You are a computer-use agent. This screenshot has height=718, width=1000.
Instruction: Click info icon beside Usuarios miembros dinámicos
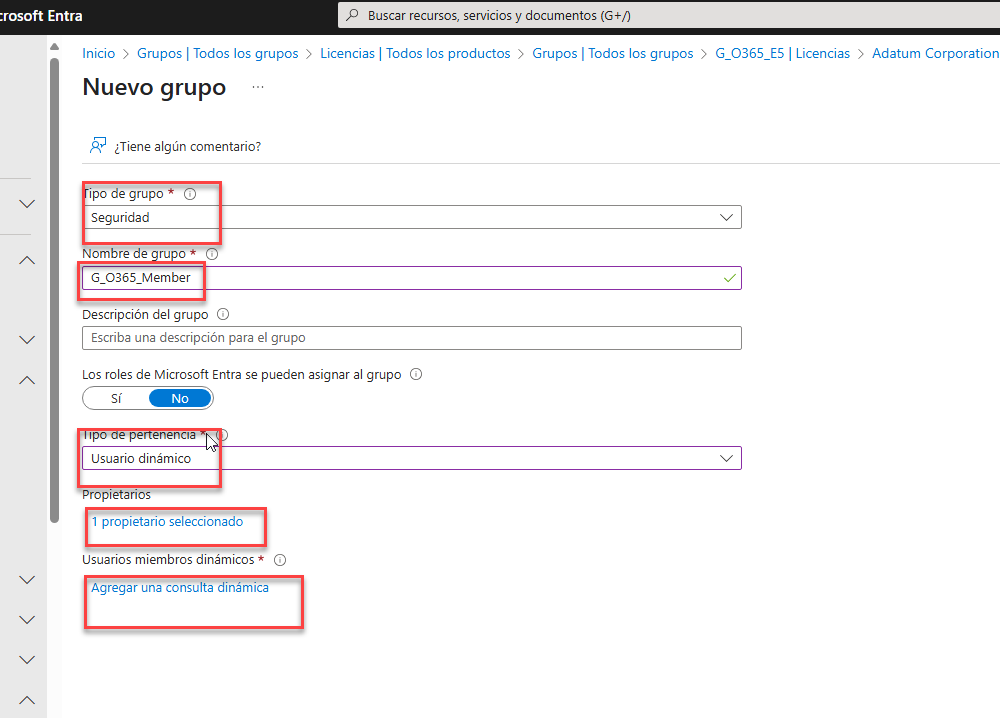[x=280, y=560]
